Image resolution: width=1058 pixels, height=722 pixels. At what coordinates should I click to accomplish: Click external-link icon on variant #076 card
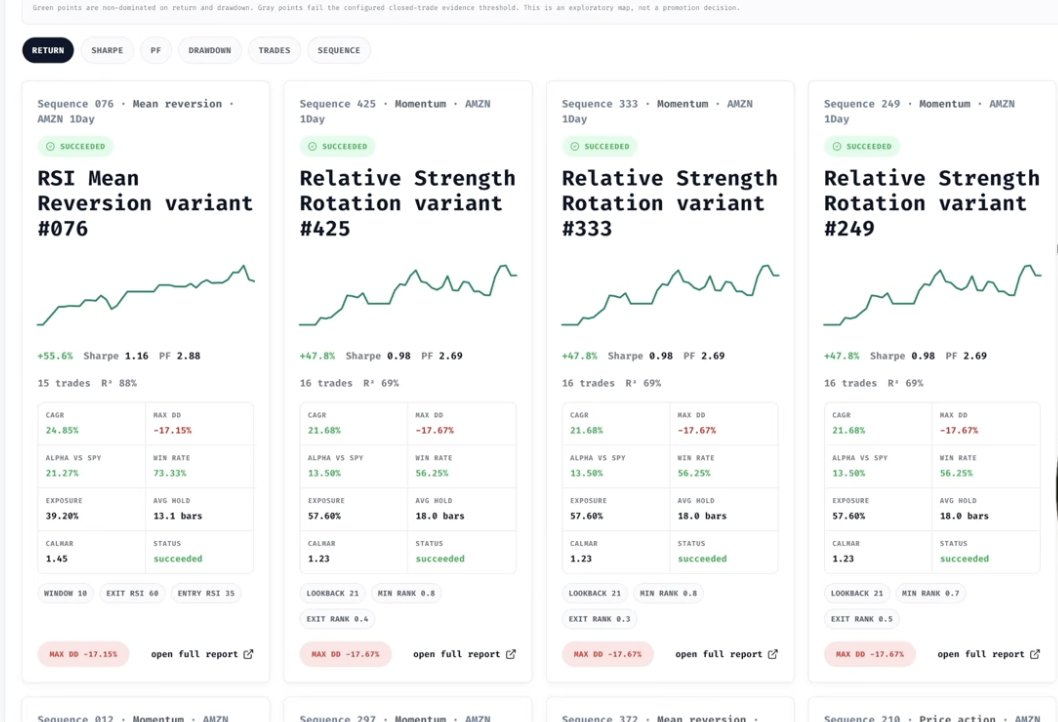pyautogui.click(x=248, y=654)
